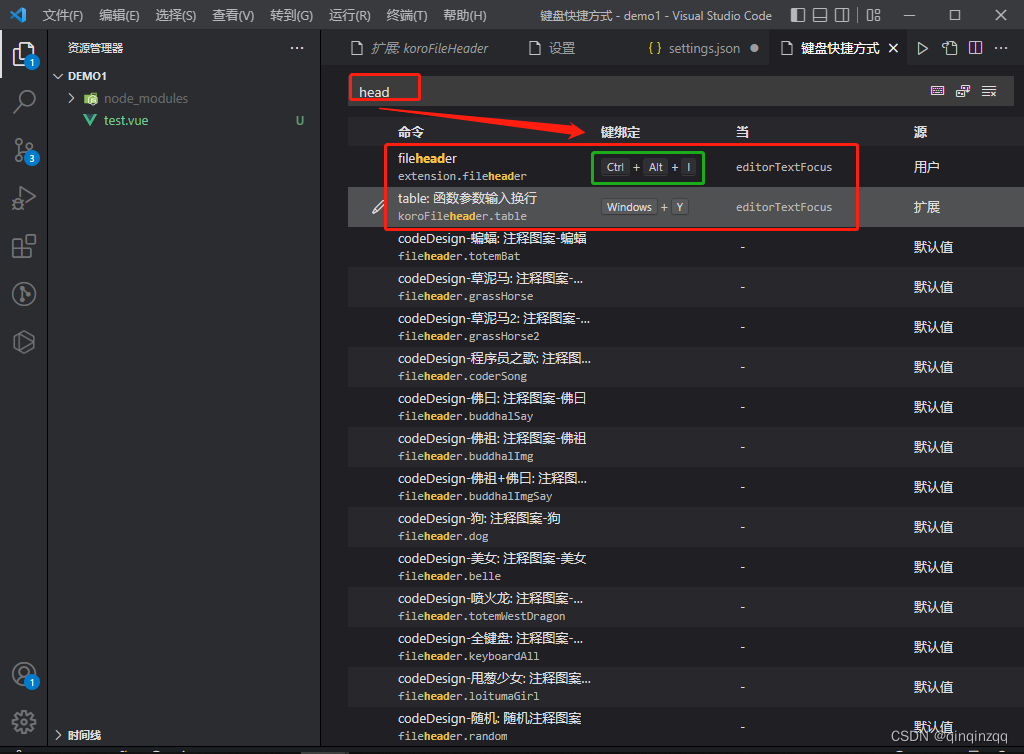1024x754 pixels.
Task: Collapse the DEMO1 folder section
Action: 58,76
